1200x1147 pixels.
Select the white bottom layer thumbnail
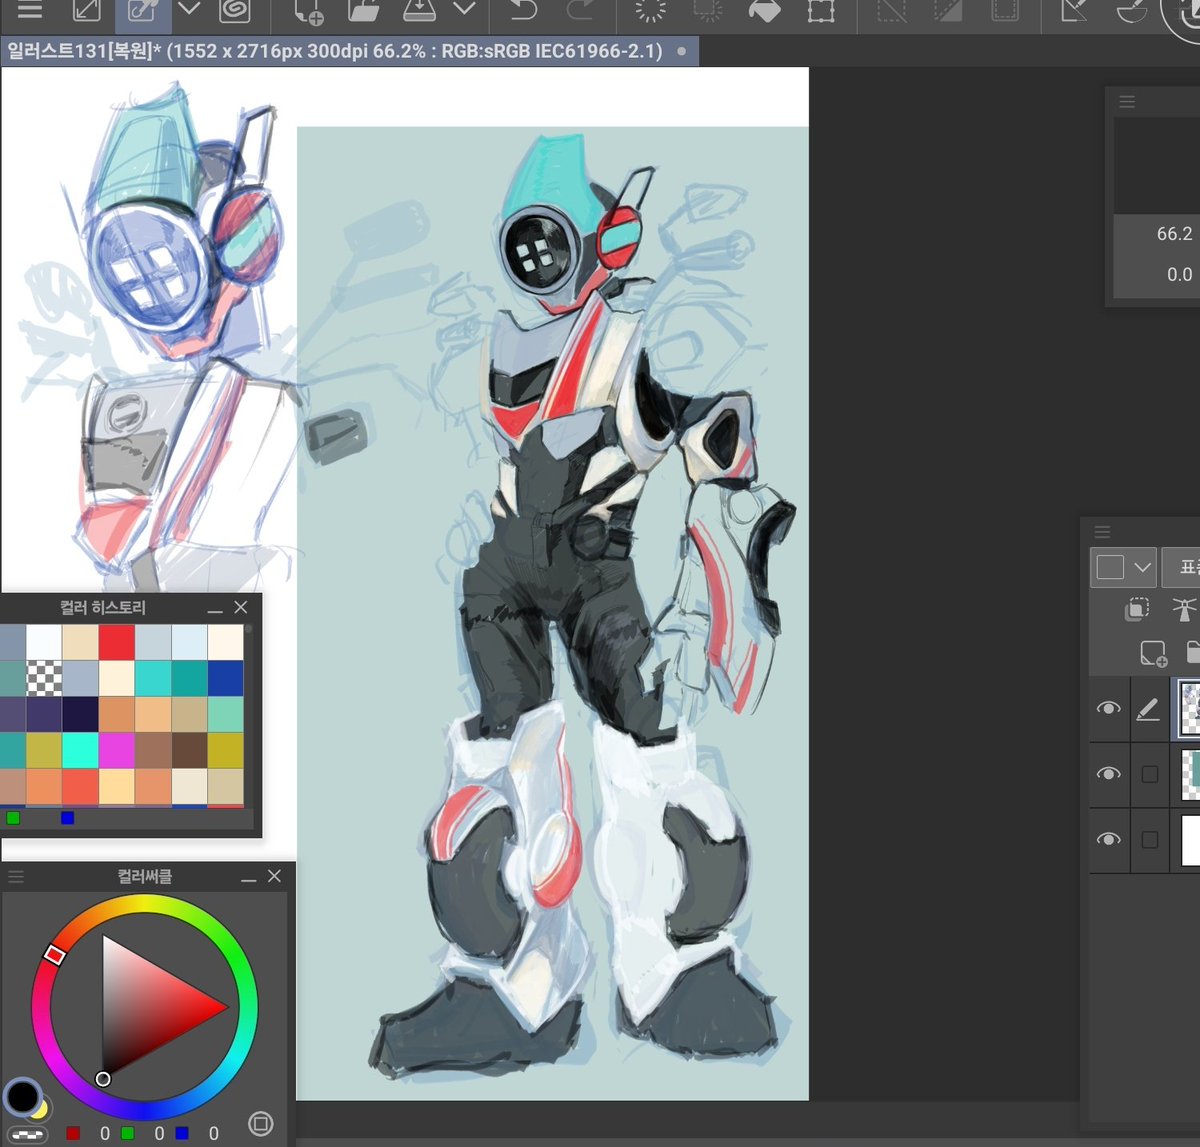point(1190,840)
